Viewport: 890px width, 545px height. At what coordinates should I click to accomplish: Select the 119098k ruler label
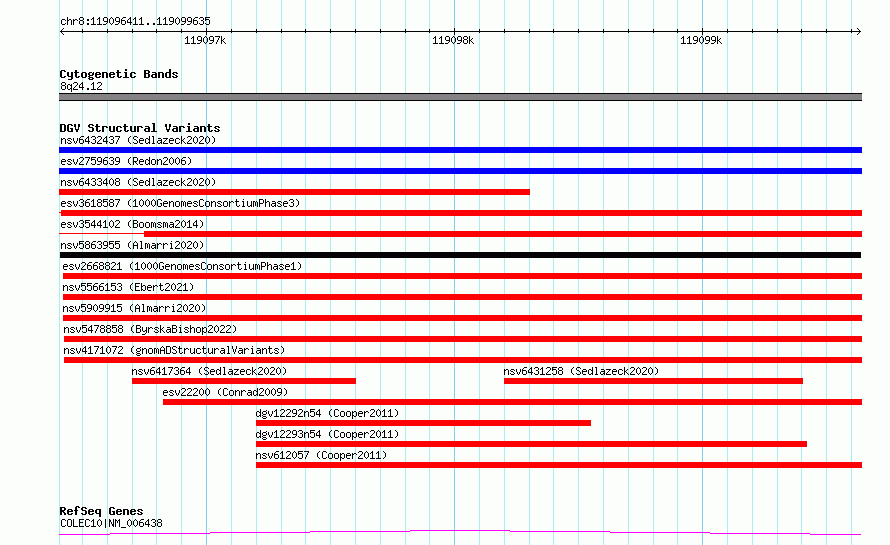pyautogui.click(x=453, y=40)
